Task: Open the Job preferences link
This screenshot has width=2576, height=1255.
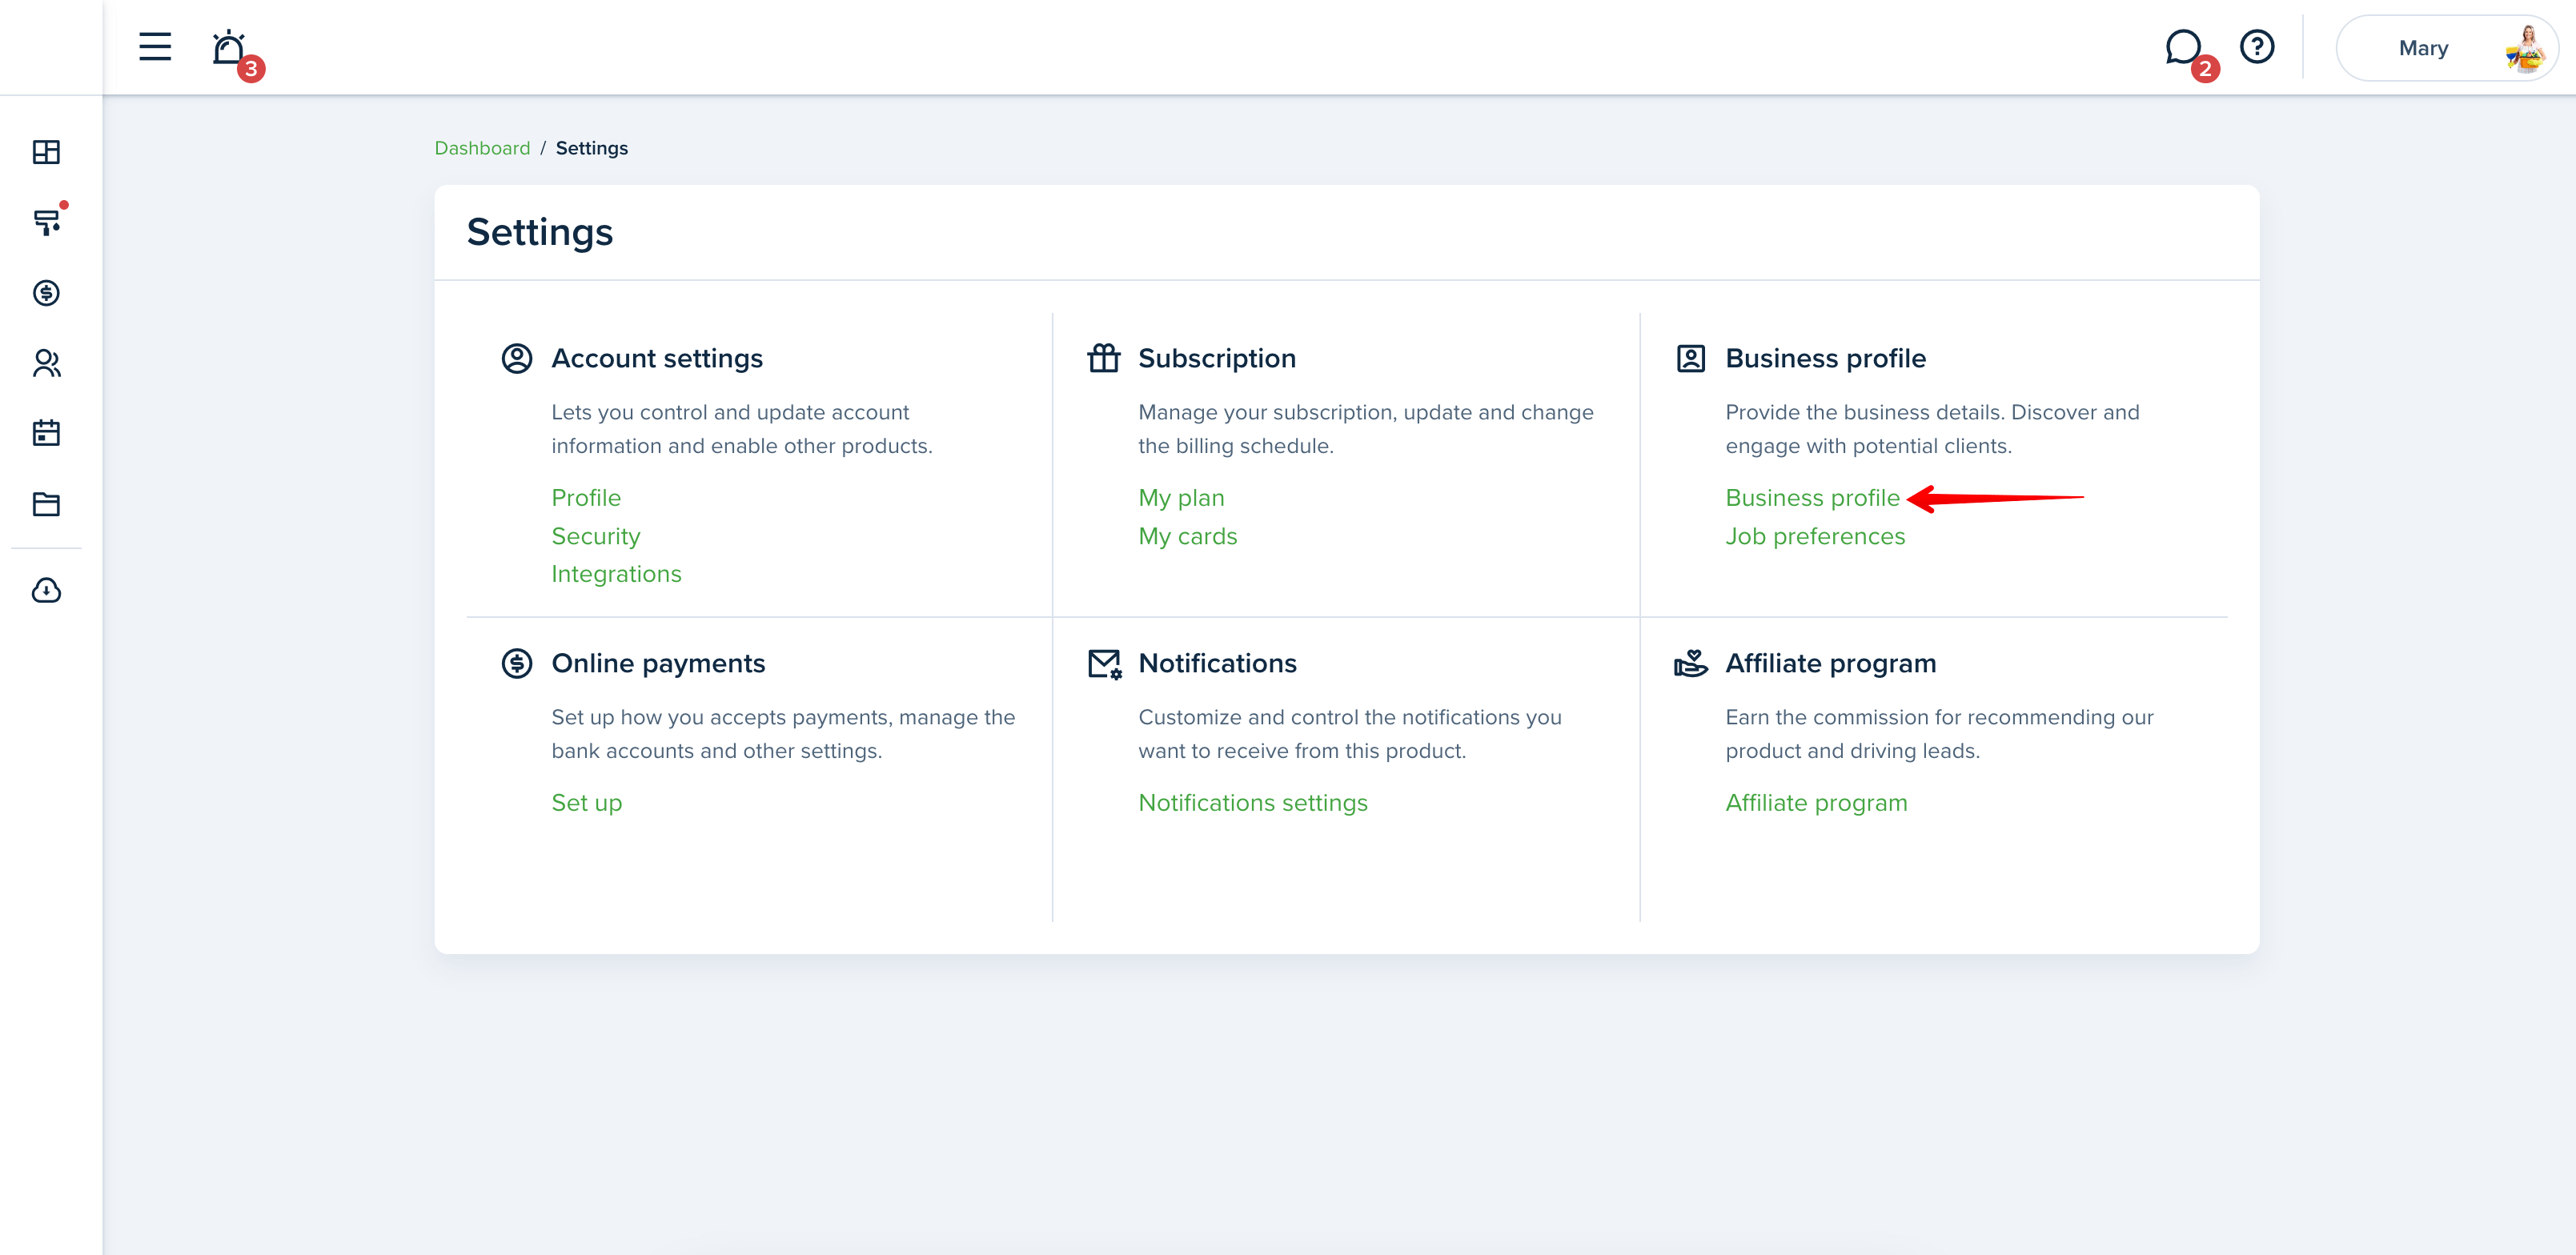Action: [x=1815, y=536]
